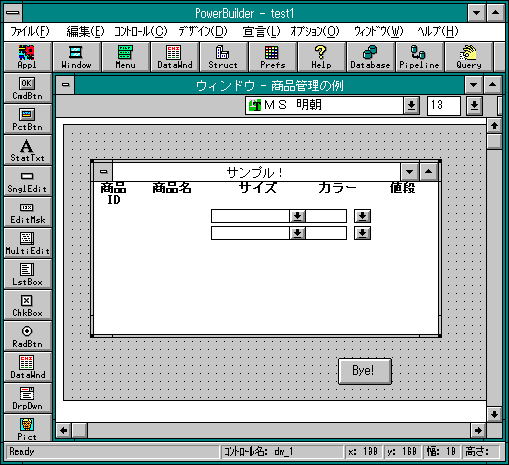Open the コントロール(C) menu

pos(140,32)
